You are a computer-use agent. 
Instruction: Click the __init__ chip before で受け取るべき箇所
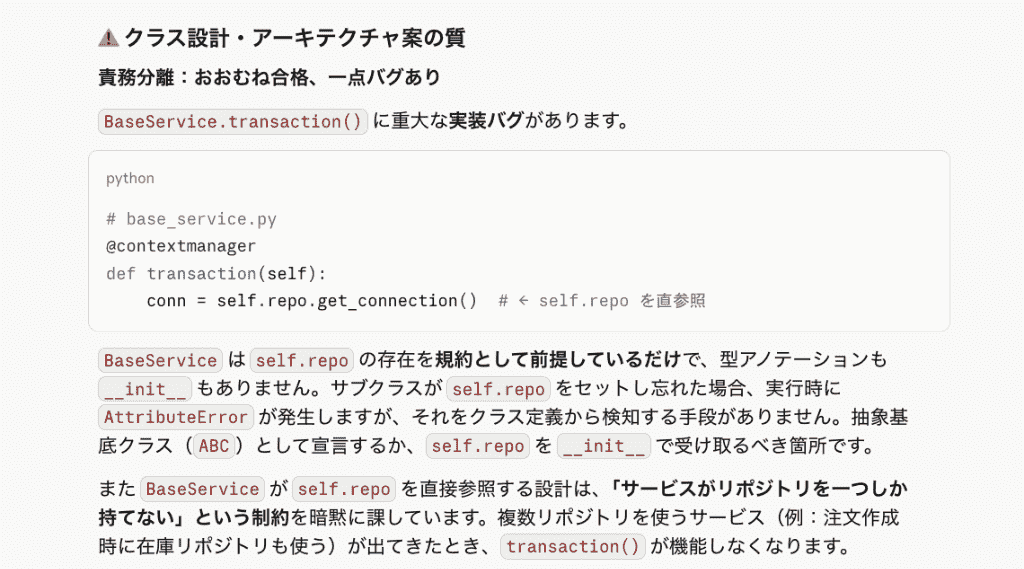point(603,446)
